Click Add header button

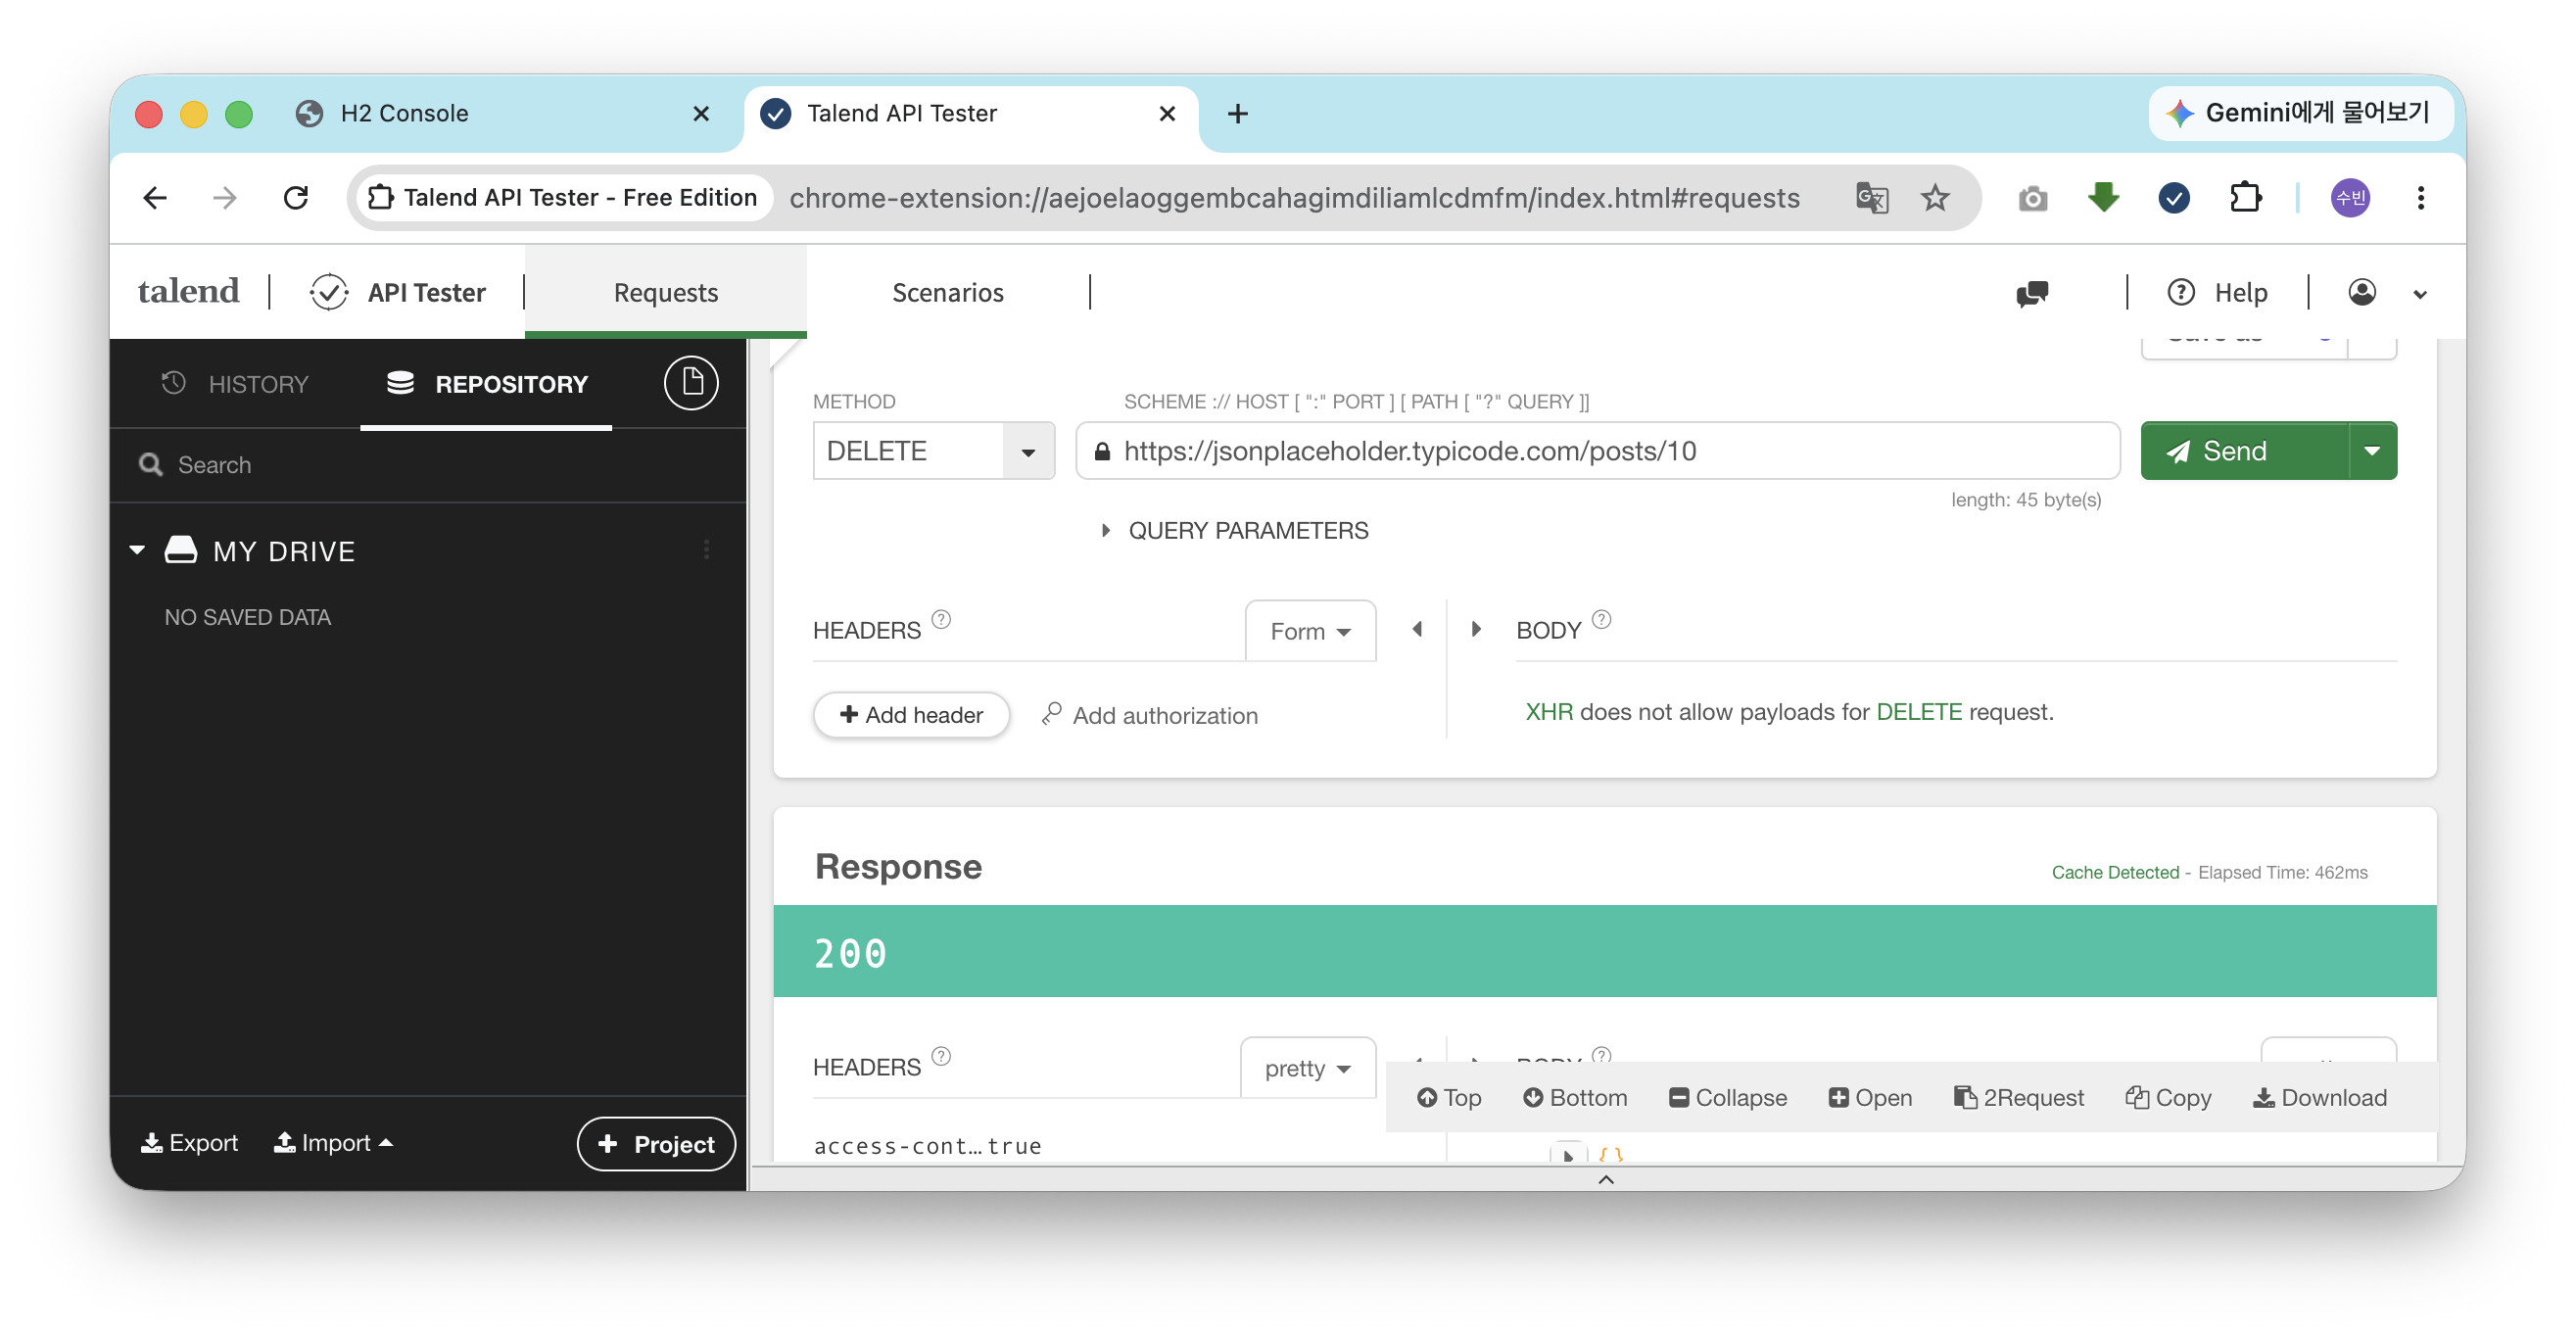click(x=911, y=715)
